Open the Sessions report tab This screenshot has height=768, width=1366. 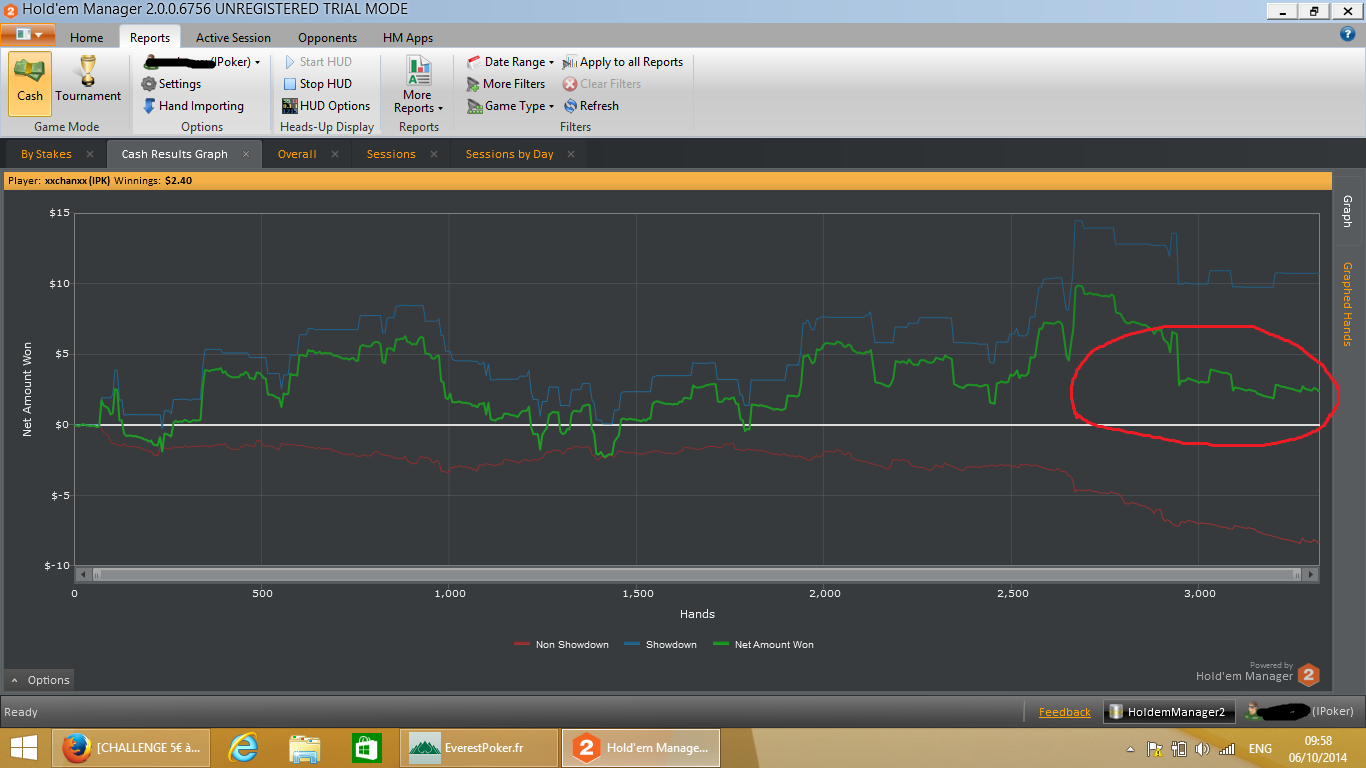click(x=391, y=154)
